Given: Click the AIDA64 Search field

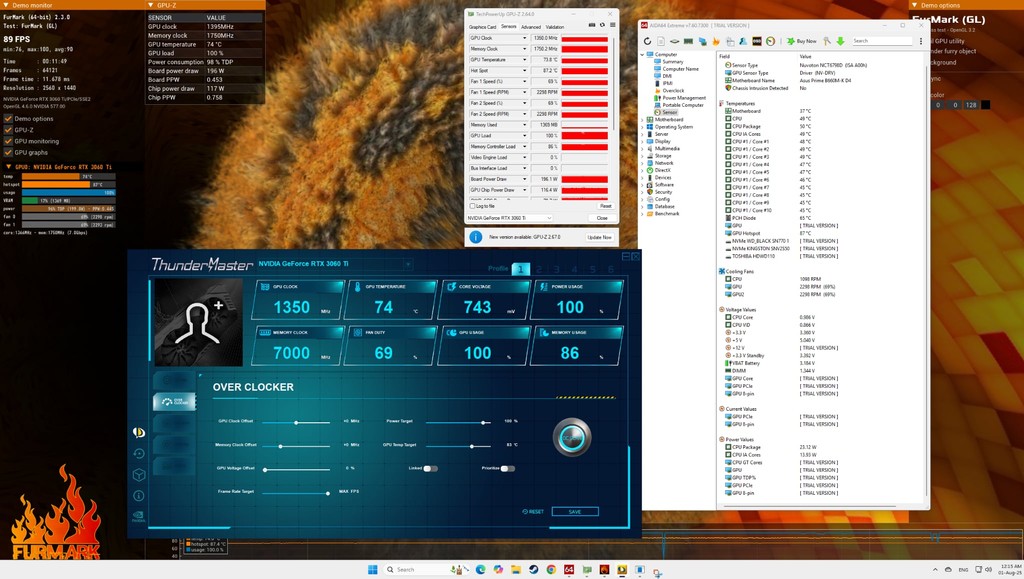Looking at the screenshot, I should click(882, 41).
